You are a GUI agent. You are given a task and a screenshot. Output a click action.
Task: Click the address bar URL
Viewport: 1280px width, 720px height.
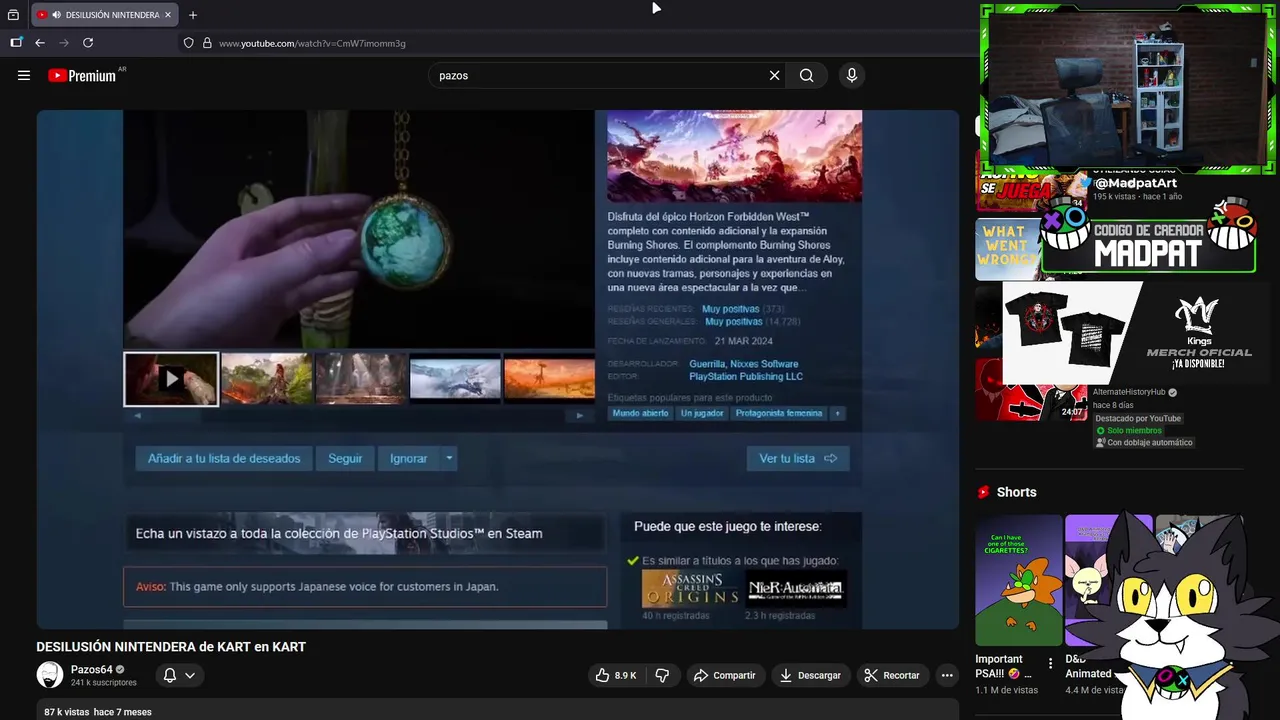(312, 43)
